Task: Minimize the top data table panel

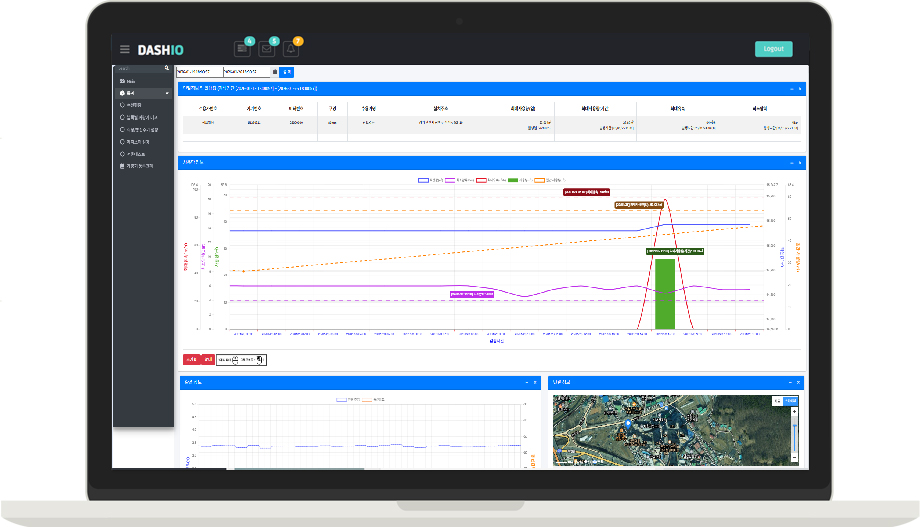Action: [790, 89]
